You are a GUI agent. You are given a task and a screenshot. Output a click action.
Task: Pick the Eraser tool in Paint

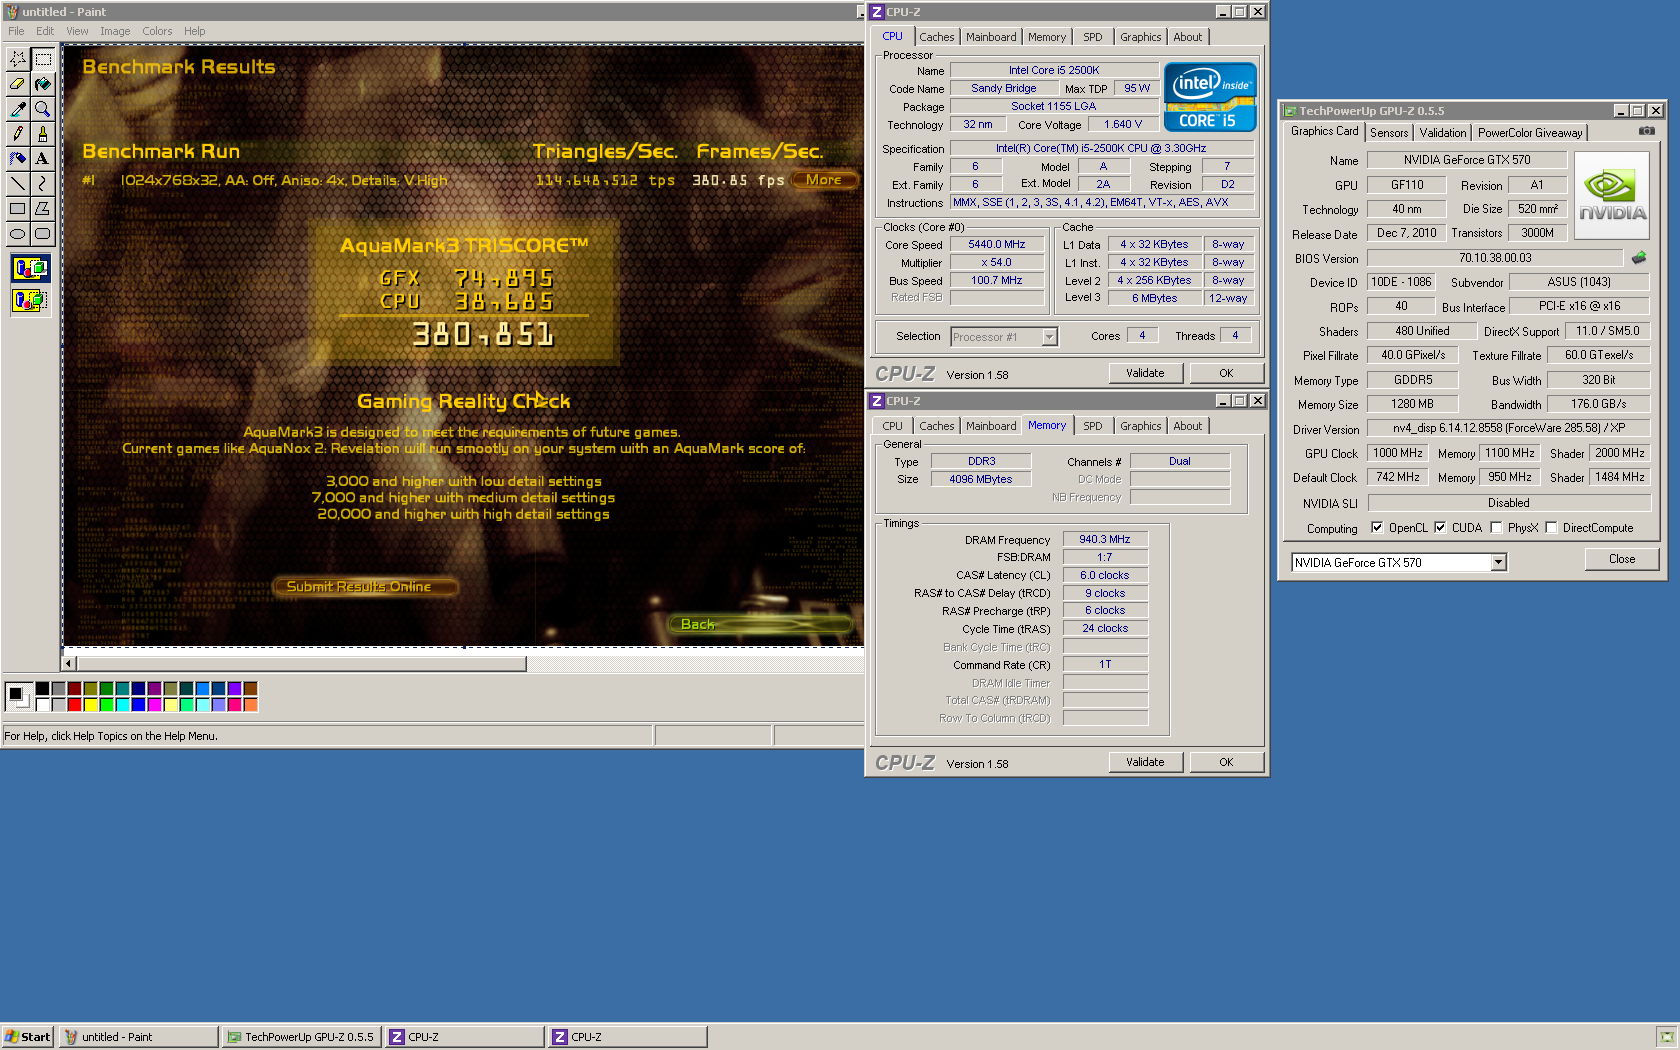pyautogui.click(x=18, y=84)
